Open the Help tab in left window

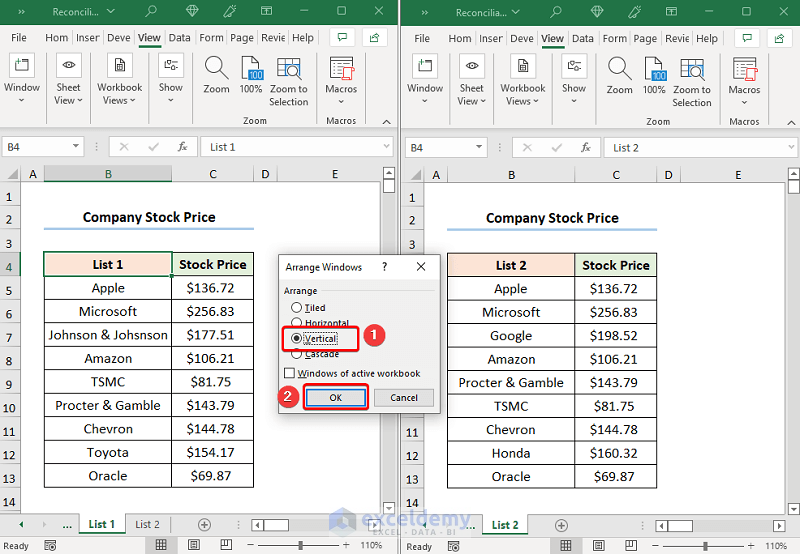(303, 38)
